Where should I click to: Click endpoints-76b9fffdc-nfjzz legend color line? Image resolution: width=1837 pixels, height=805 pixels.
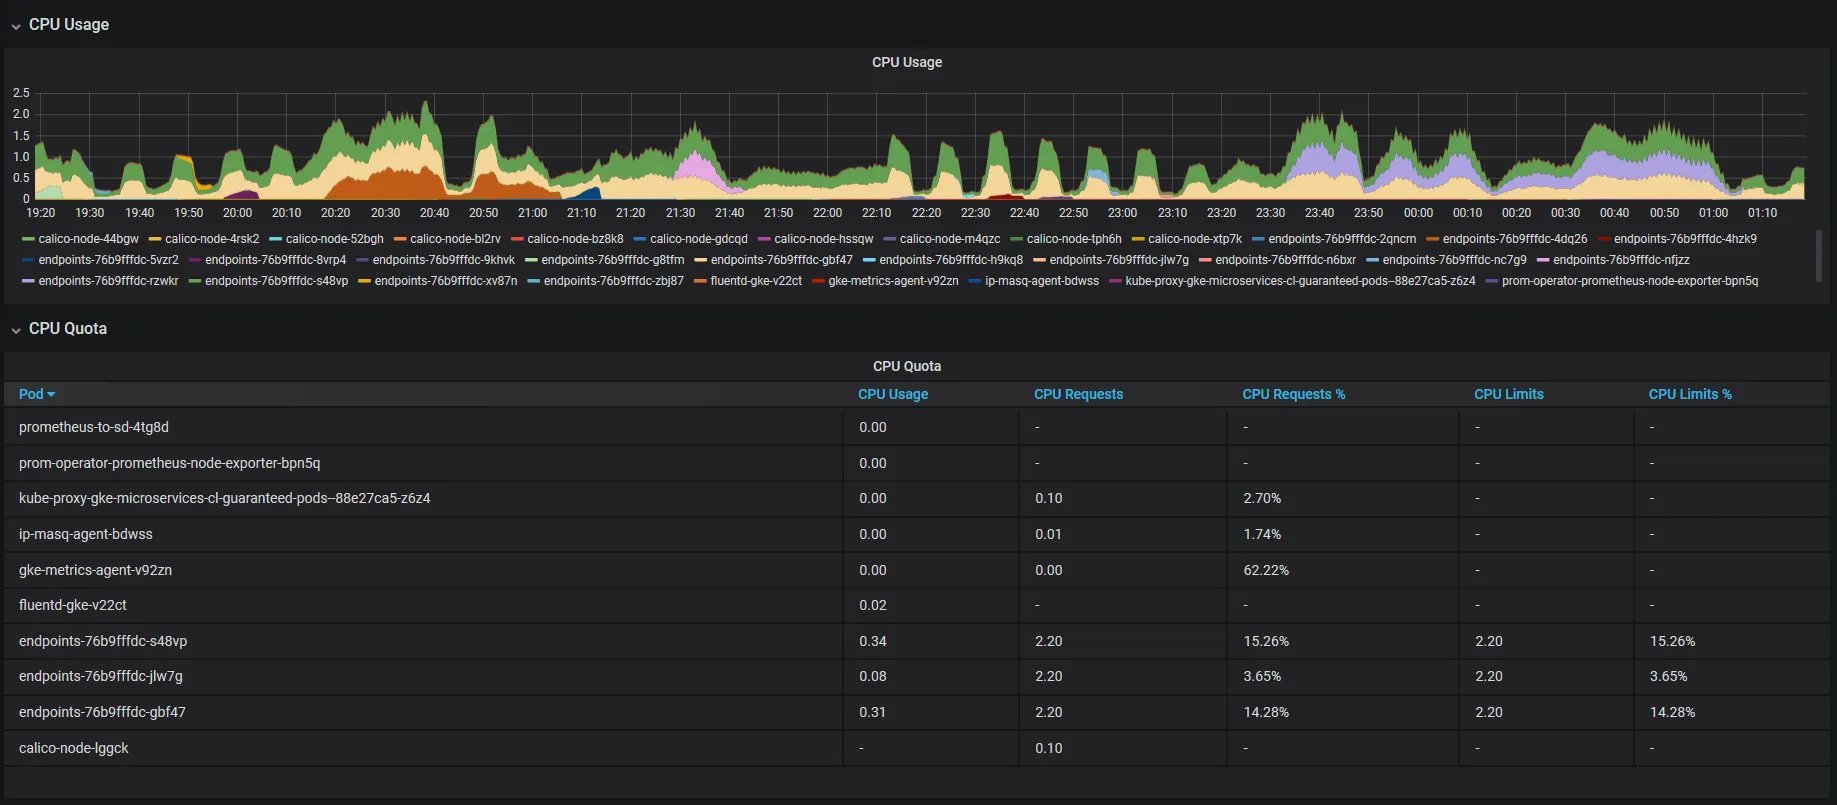click(x=1543, y=261)
